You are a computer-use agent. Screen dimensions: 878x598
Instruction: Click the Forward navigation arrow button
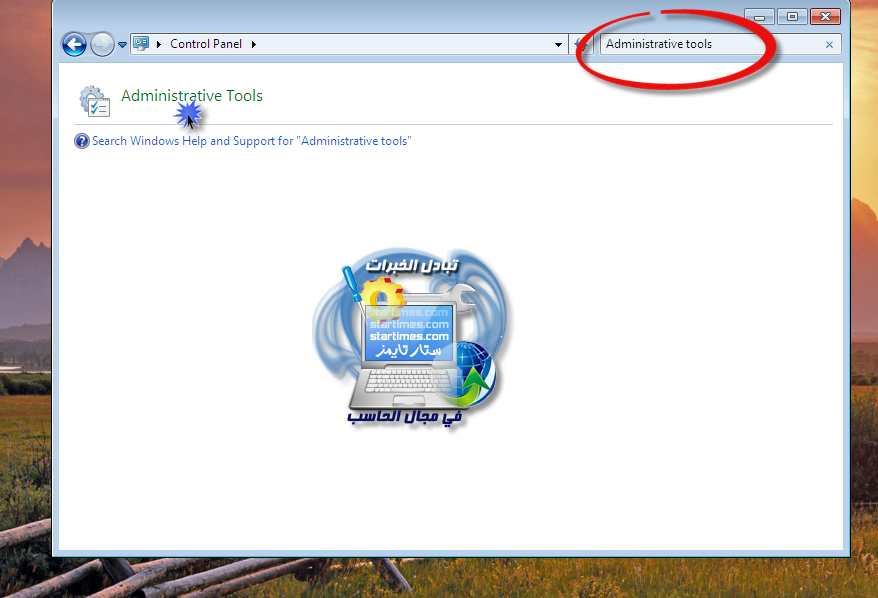tap(102, 44)
